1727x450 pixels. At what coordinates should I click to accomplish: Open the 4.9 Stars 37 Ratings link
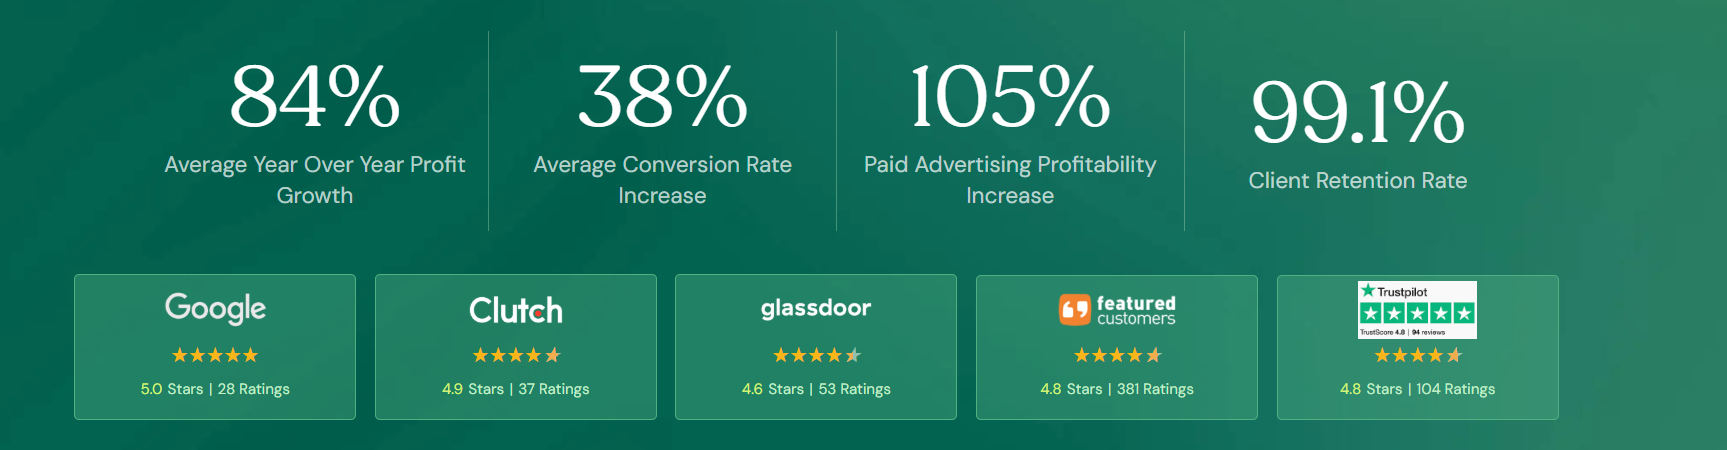click(x=516, y=389)
